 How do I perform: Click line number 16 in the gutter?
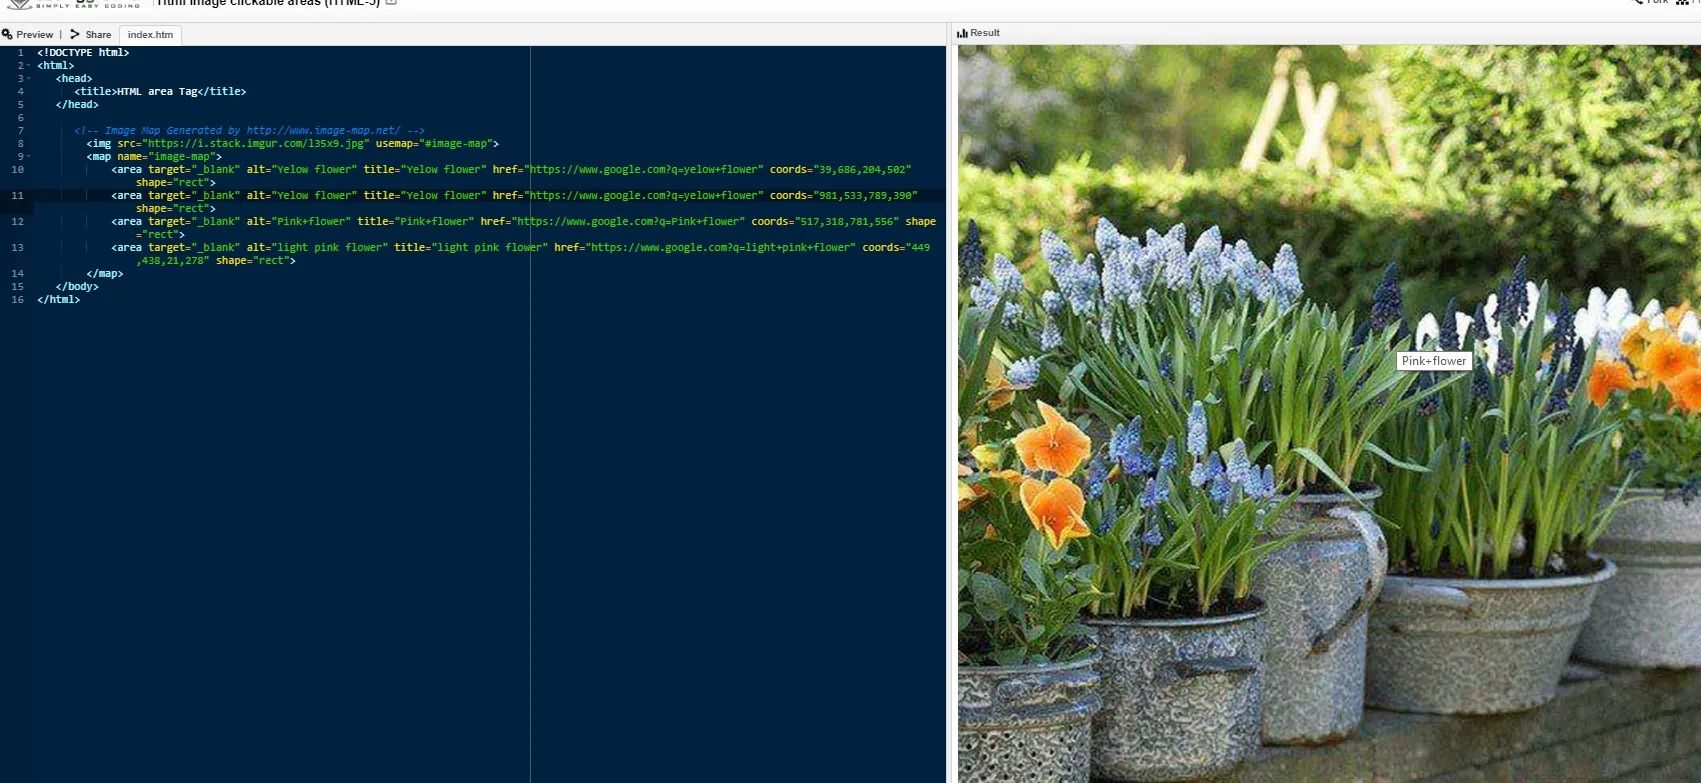pyautogui.click(x=18, y=300)
